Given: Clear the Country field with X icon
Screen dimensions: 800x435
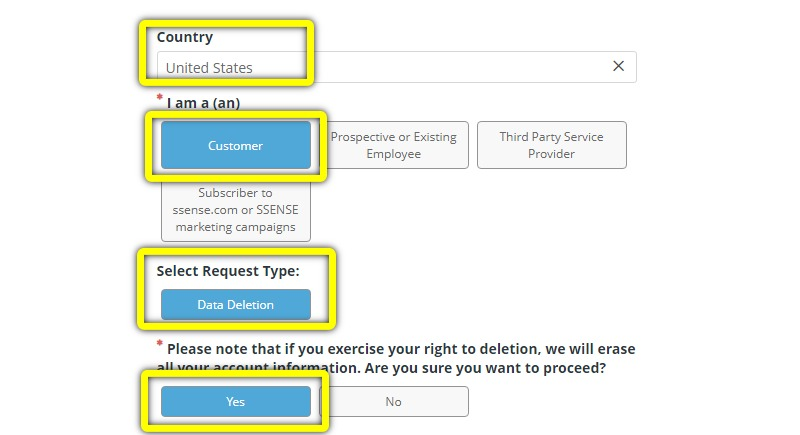Looking at the screenshot, I should coord(618,66).
